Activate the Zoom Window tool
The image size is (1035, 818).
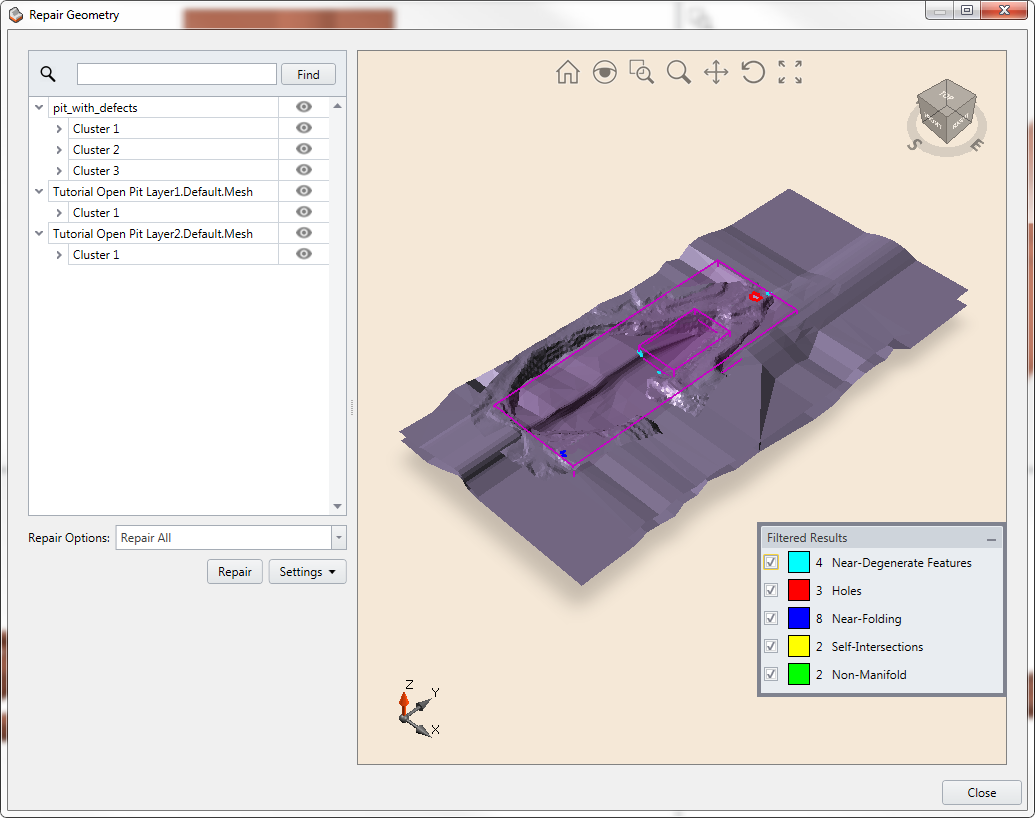(x=642, y=72)
